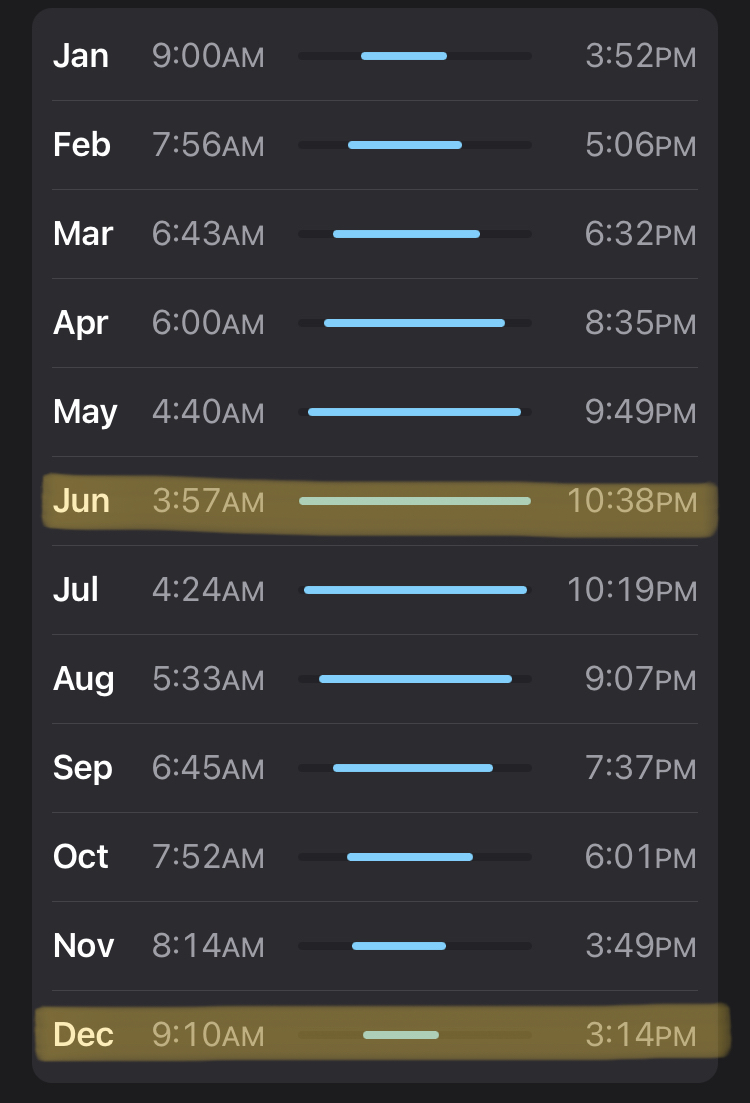Click the Mar daylight duration bar
This screenshot has width=750, height=1103.
406,234
